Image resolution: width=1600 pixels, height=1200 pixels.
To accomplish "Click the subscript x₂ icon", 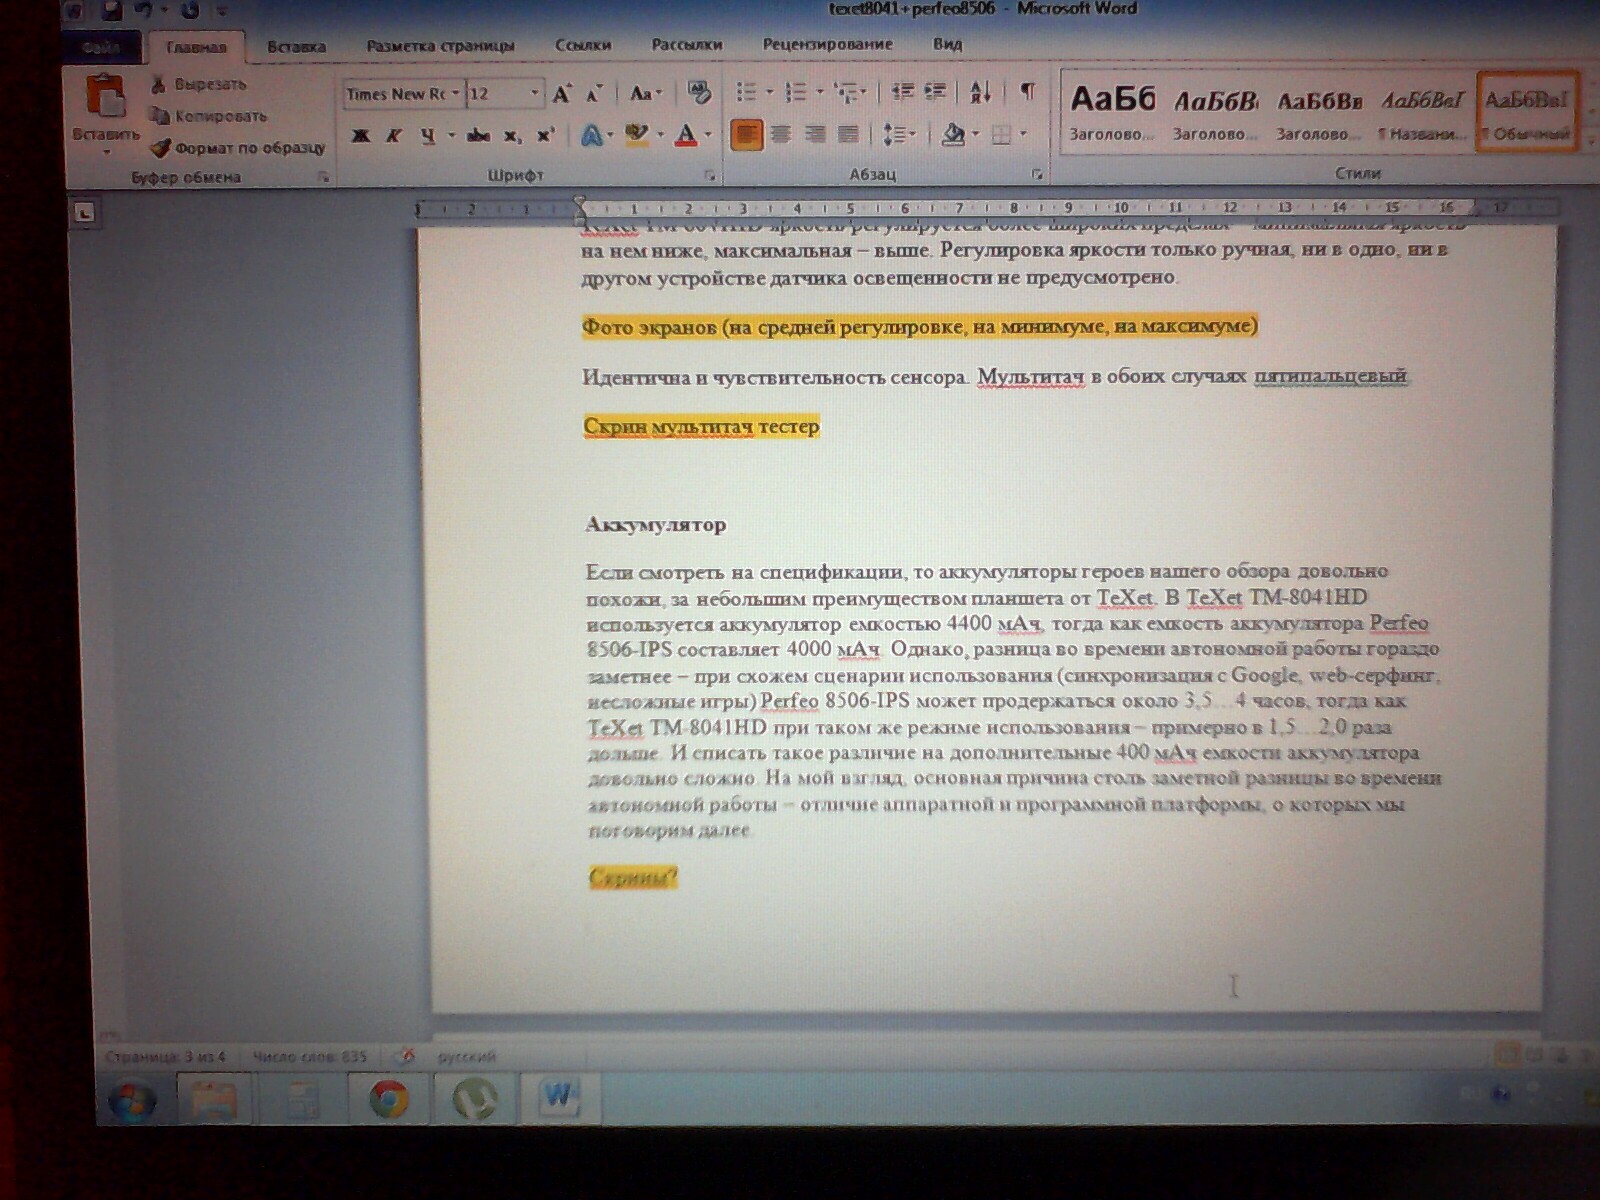I will point(512,135).
